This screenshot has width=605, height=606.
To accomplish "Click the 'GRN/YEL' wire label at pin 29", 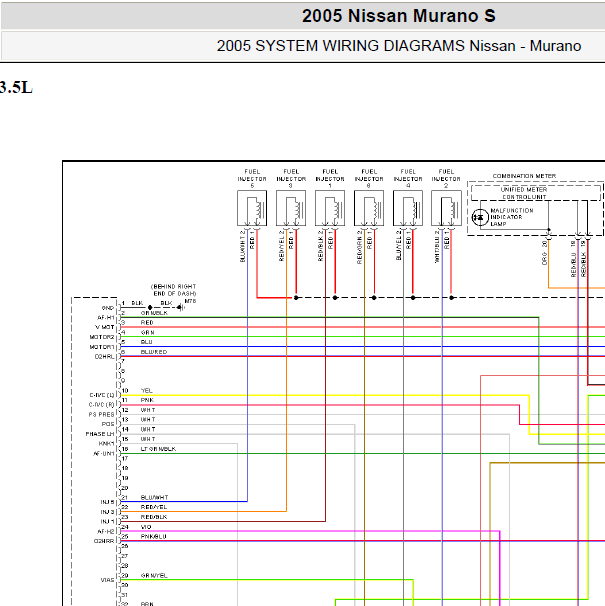I will pos(154,575).
